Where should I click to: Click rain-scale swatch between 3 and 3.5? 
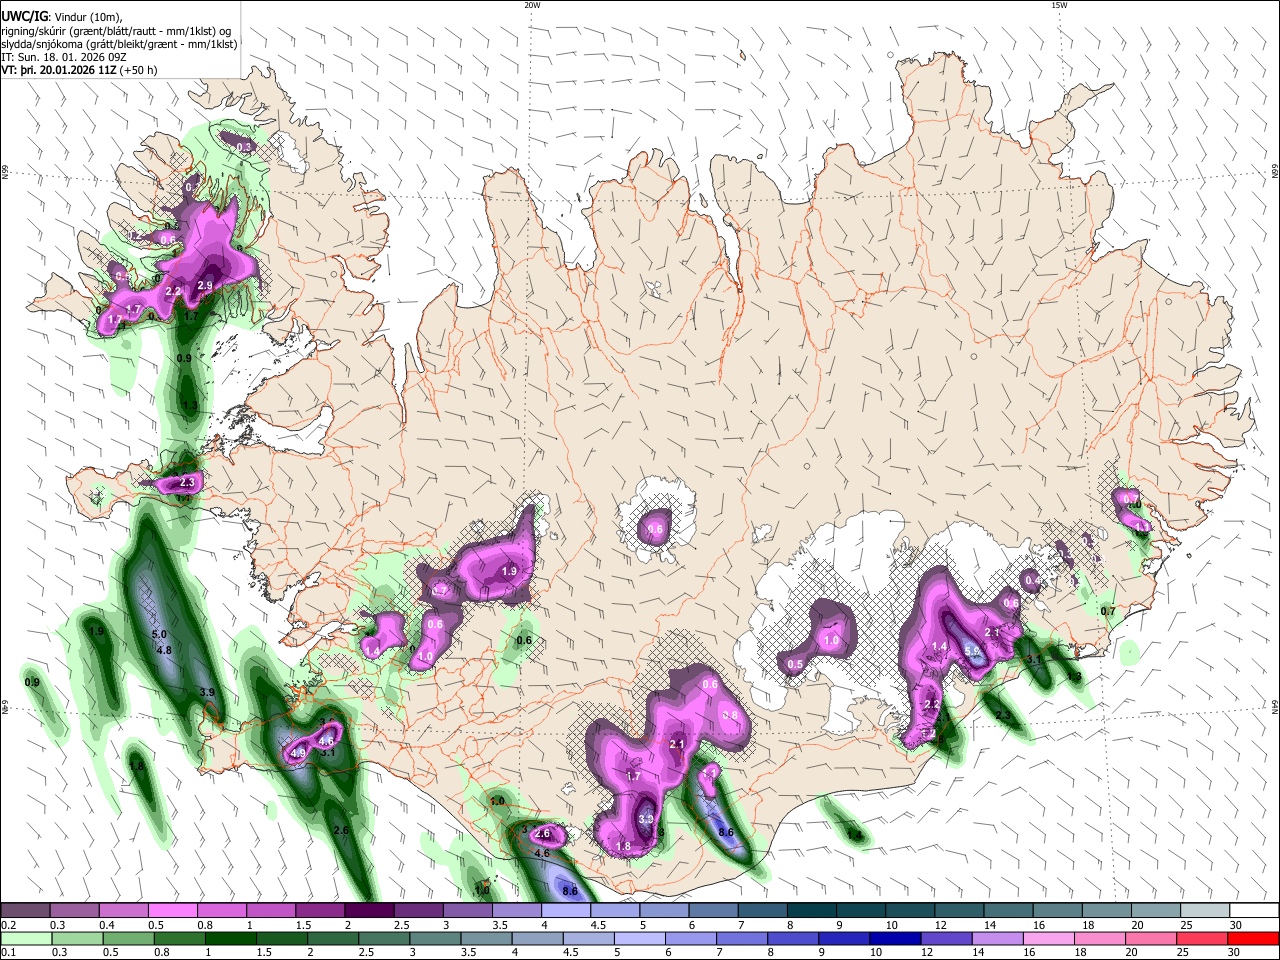point(434,939)
